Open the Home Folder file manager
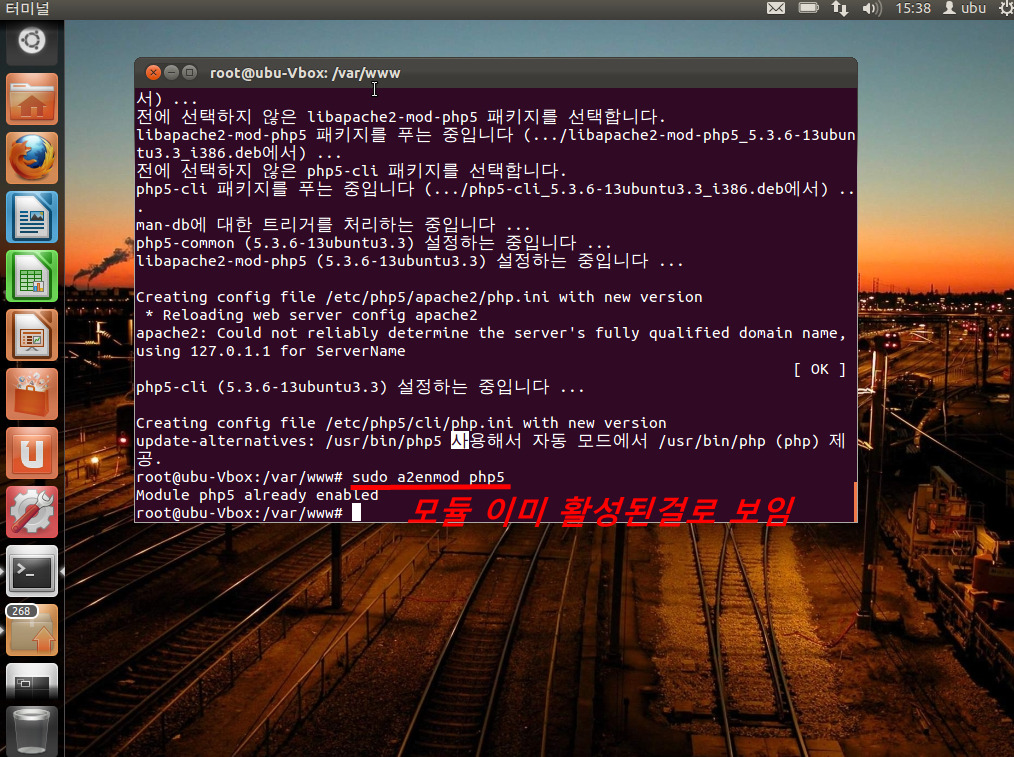1014x757 pixels. click(x=31, y=100)
